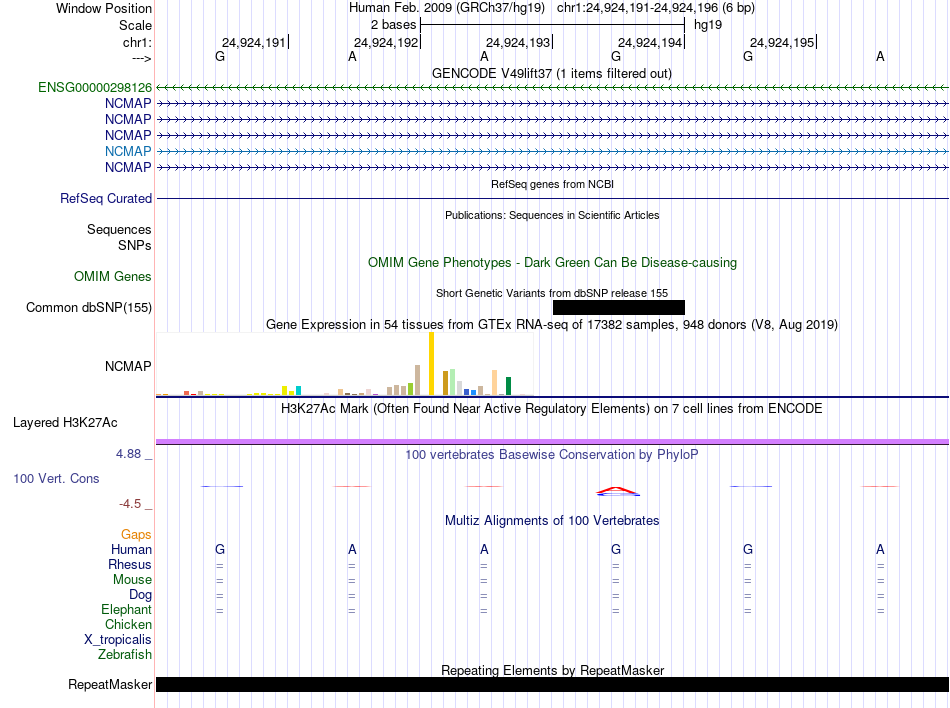Click the Layered H3K27Ac label

tap(65, 423)
